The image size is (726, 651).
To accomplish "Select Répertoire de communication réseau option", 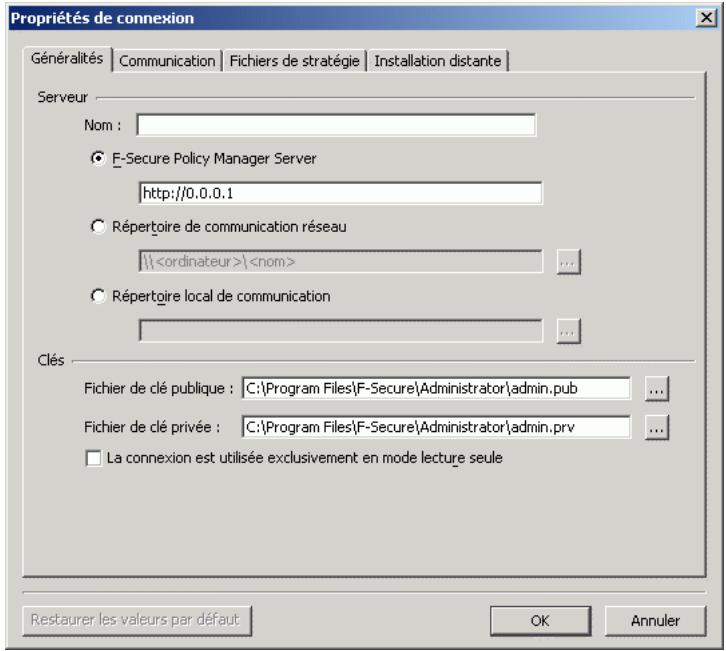I will tap(98, 227).
